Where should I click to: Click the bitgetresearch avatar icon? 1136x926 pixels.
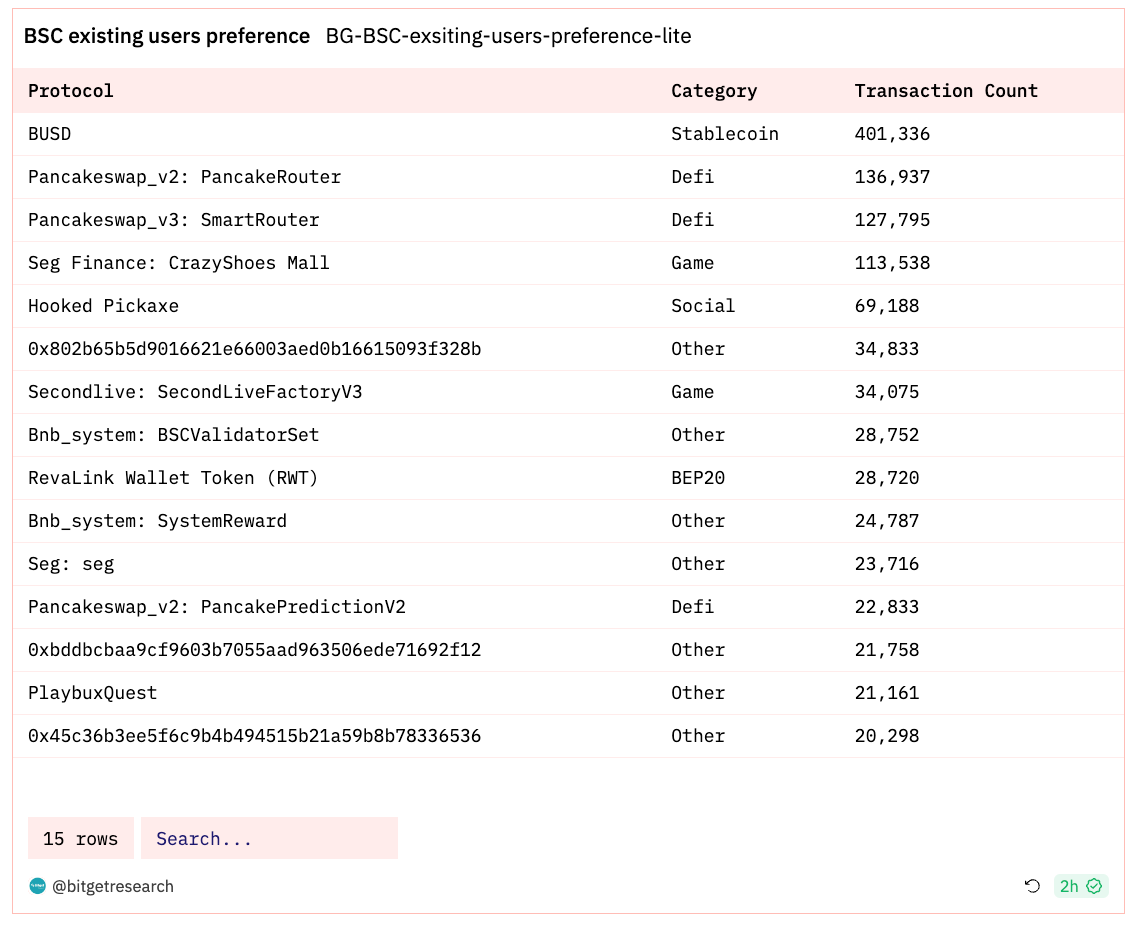point(37,886)
